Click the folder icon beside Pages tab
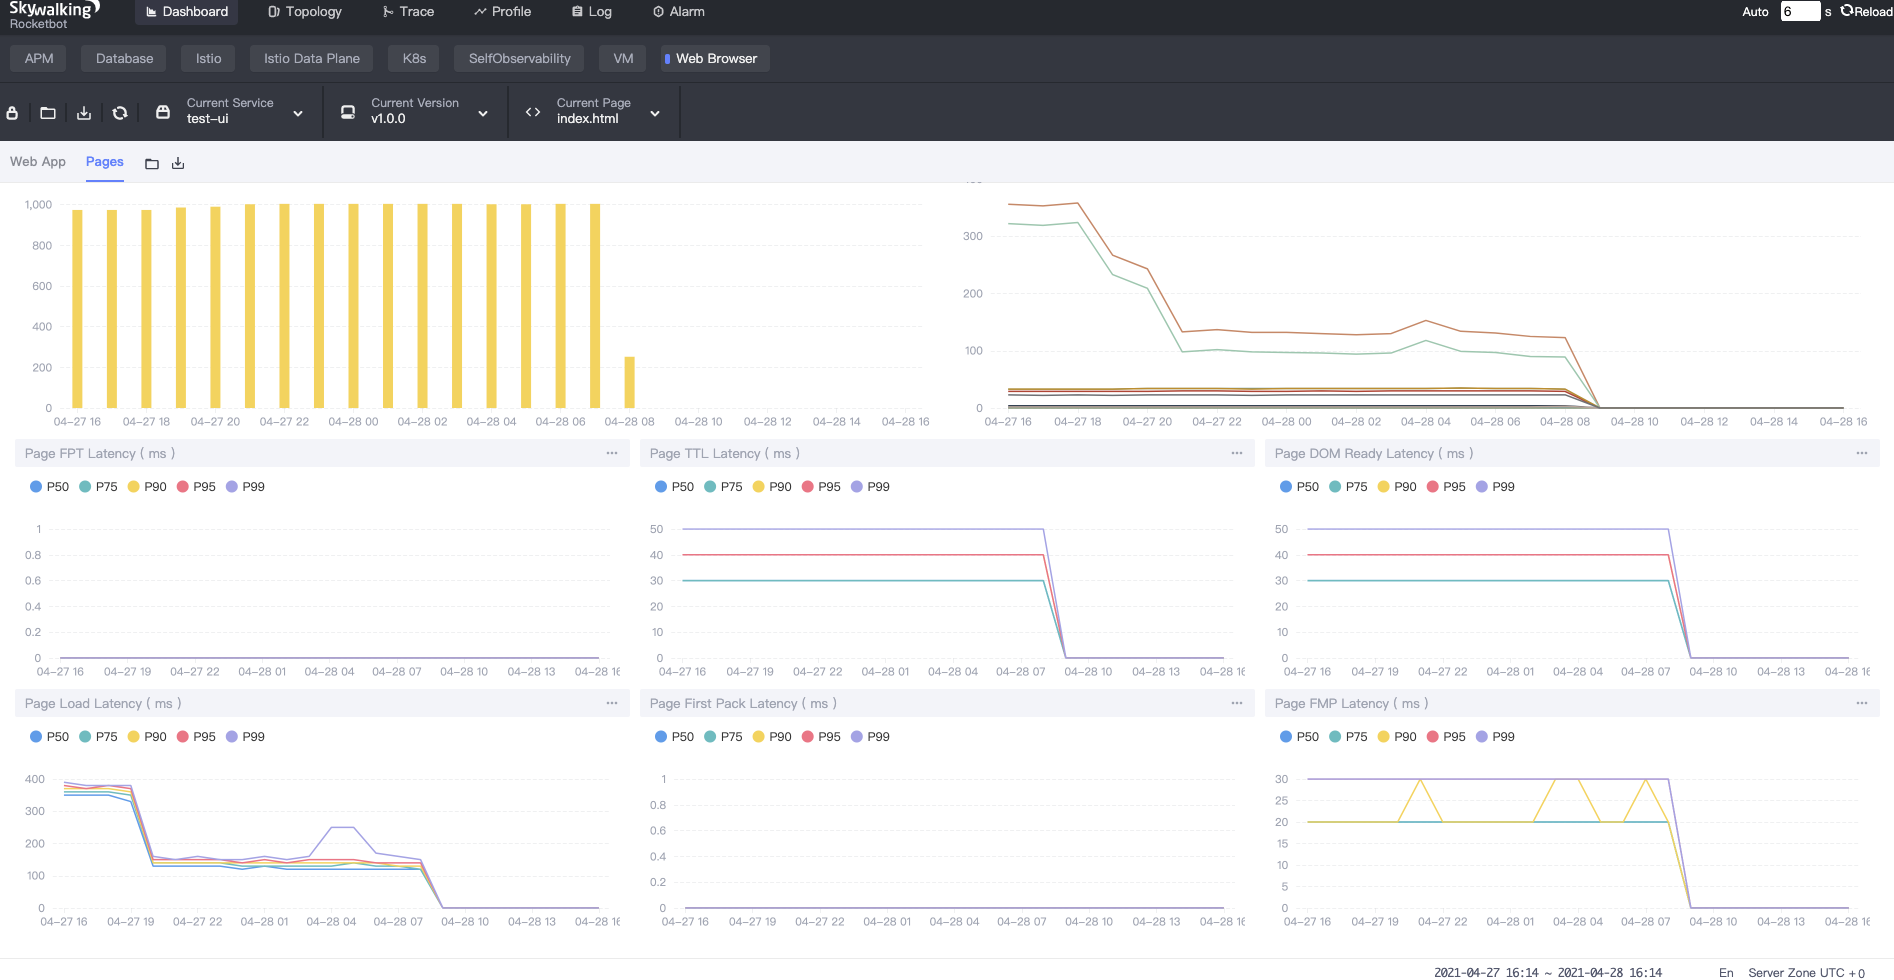 click(x=152, y=164)
